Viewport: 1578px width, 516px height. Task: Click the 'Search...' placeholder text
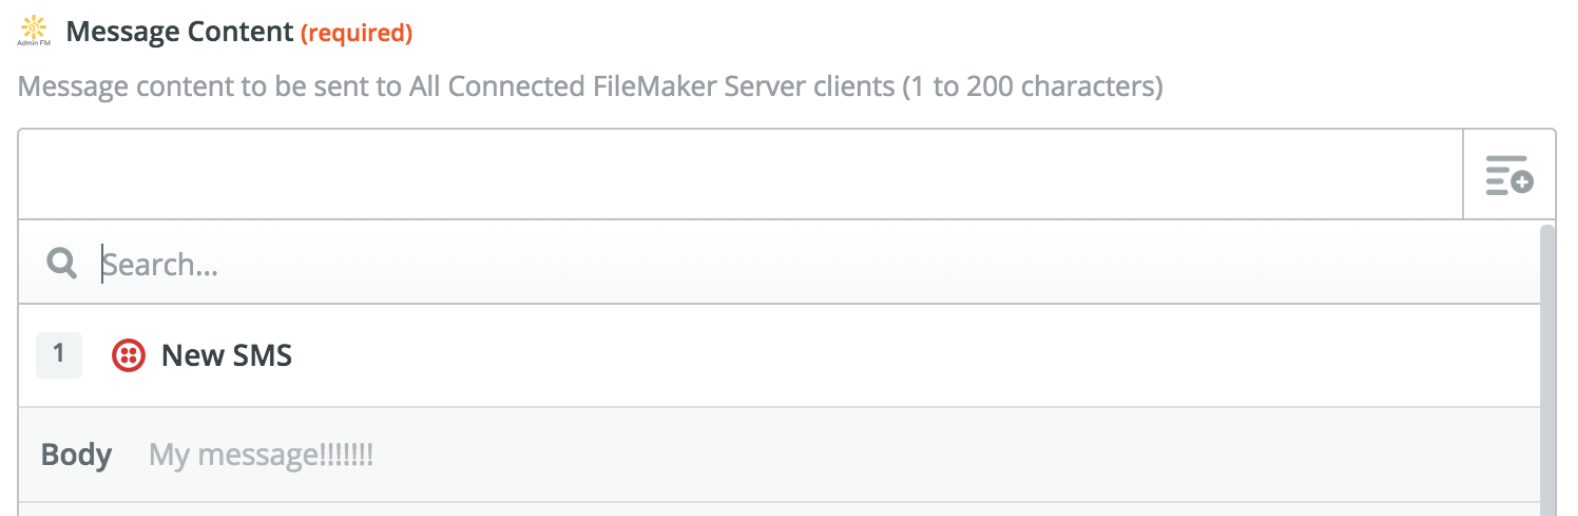[160, 265]
